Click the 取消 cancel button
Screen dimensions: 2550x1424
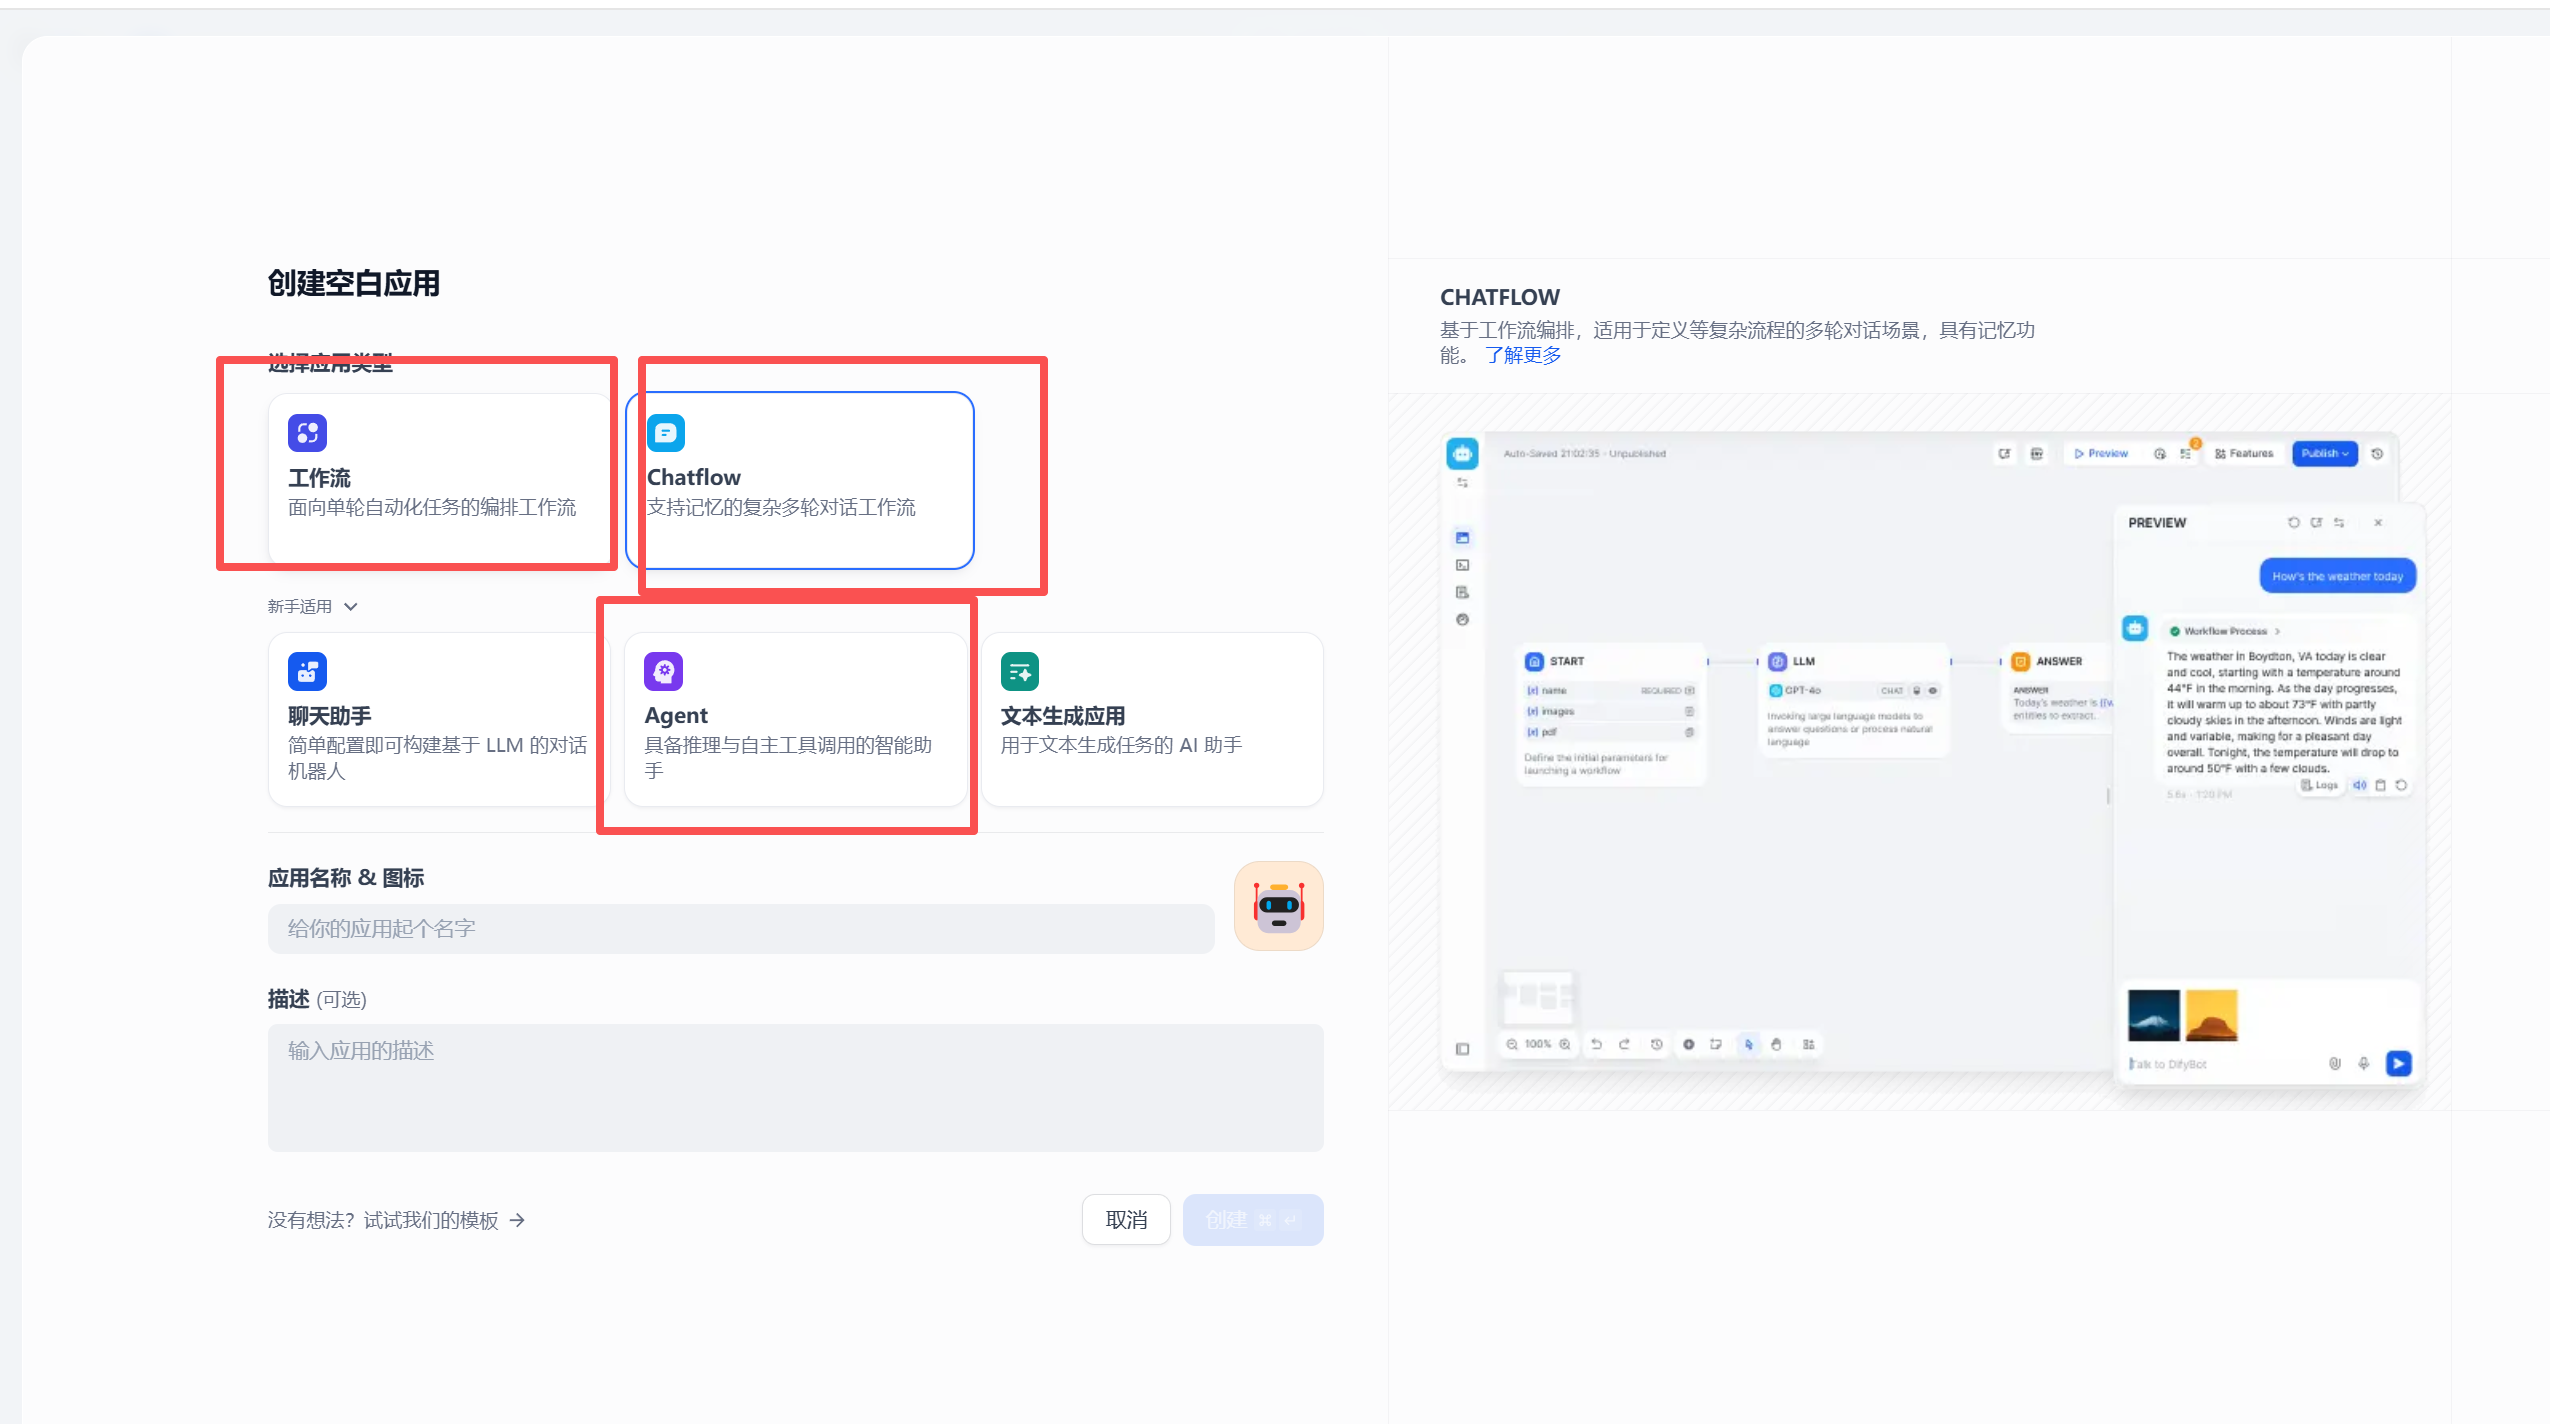[1125, 1219]
